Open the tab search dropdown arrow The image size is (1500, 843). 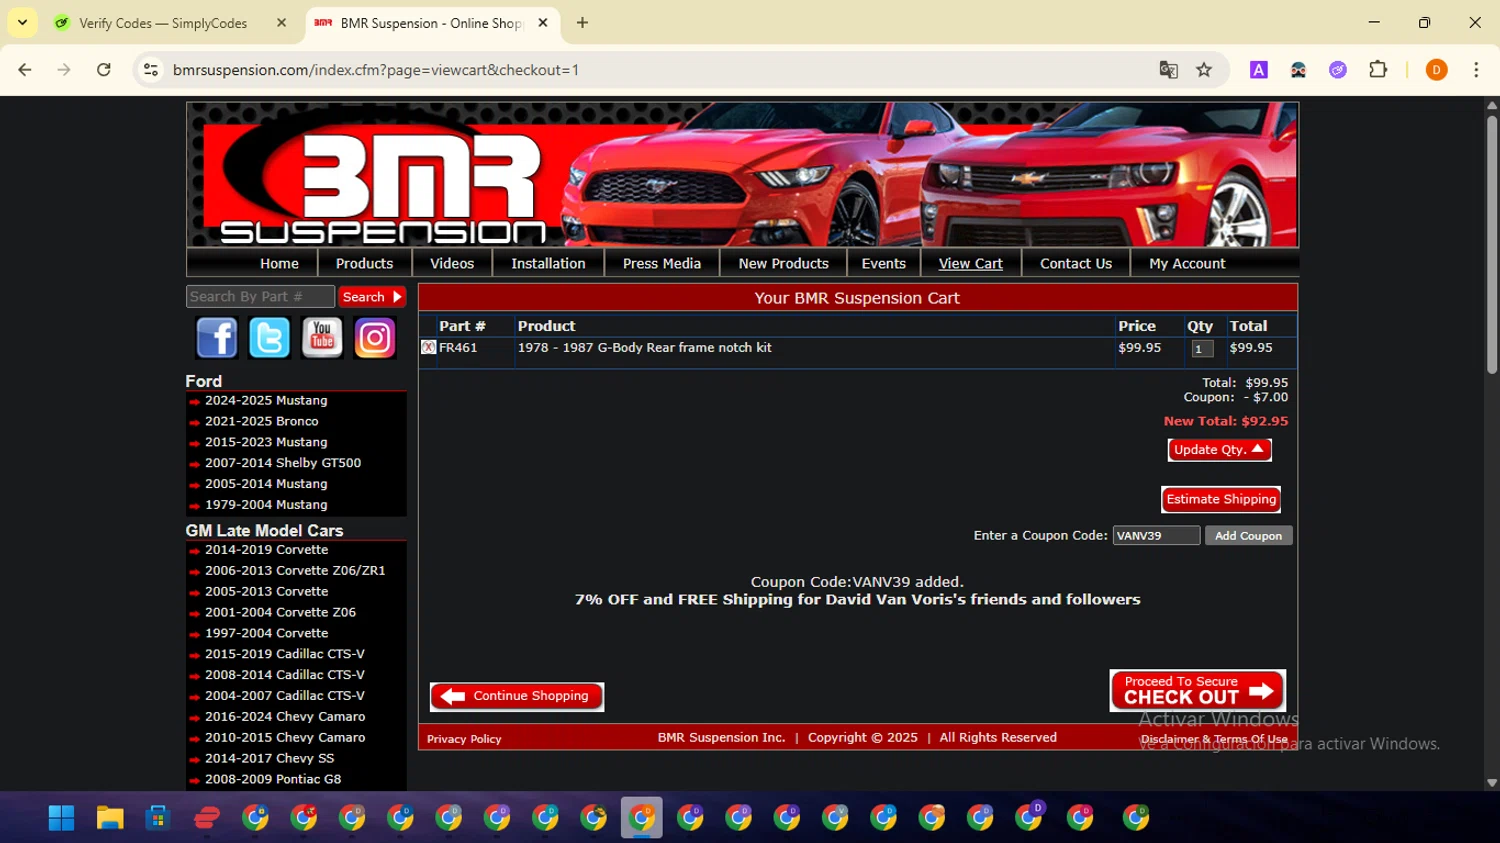pos(22,22)
